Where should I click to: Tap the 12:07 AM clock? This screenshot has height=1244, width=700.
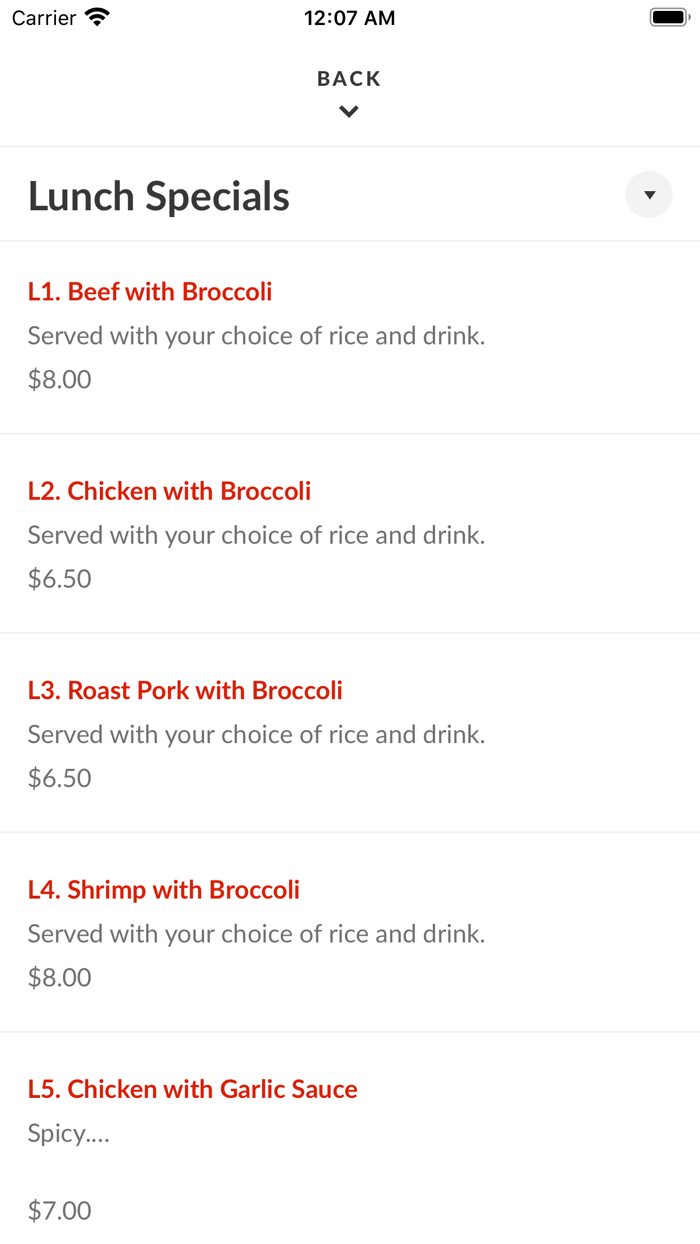[x=349, y=18]
